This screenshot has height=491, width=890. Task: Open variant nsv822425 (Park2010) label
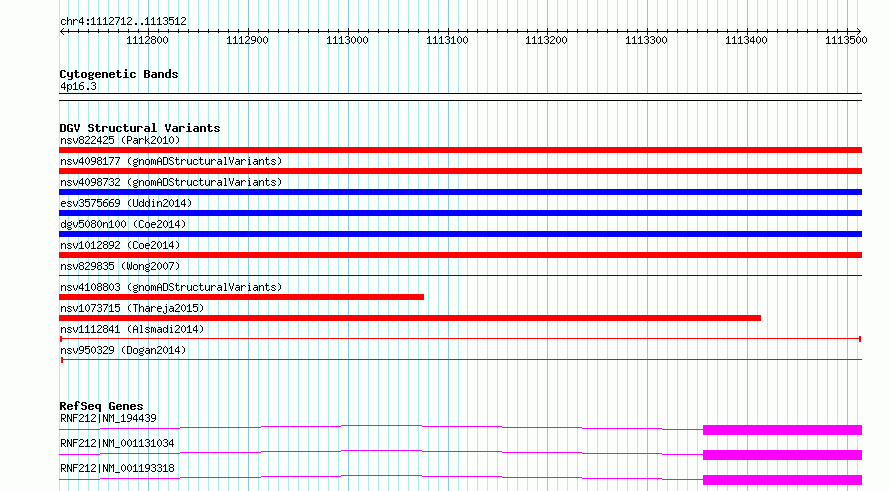pos(120,140)
